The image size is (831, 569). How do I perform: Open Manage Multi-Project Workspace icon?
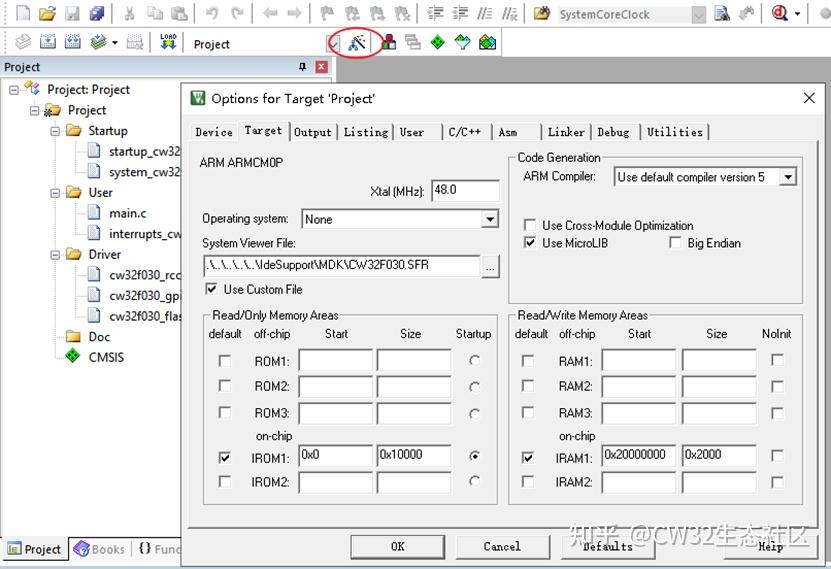point(413,42)
